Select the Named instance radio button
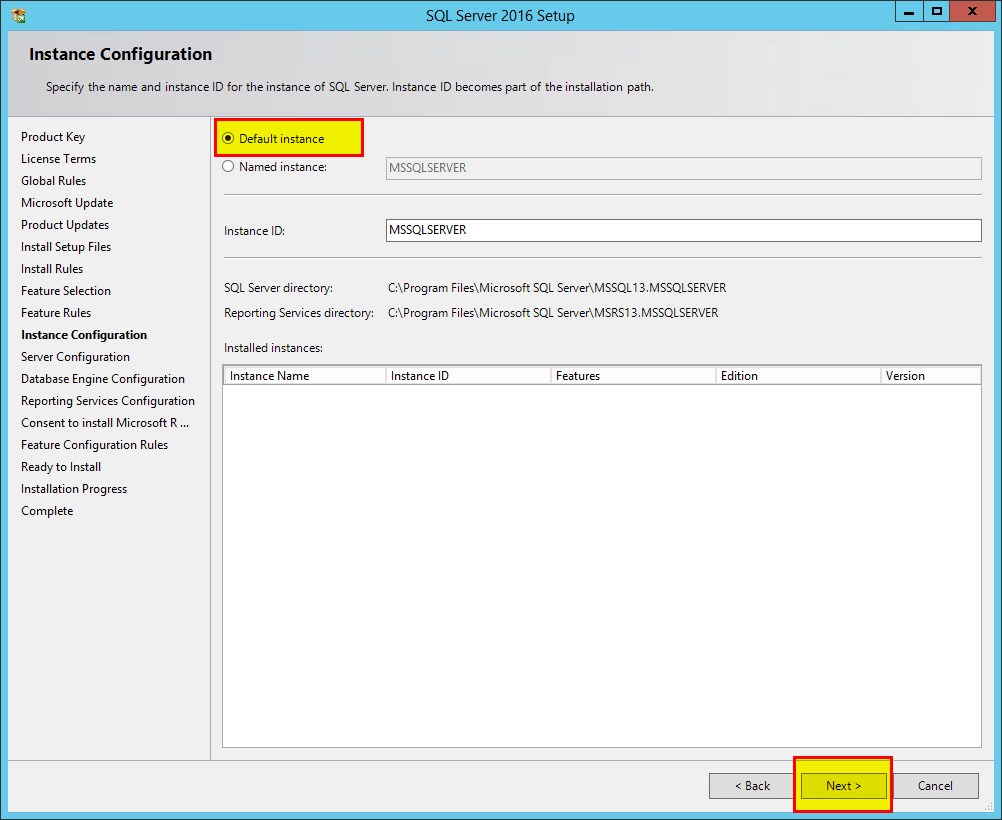Screen dimensions: 1002x820 pyautogui.click(x=228, y=166)
